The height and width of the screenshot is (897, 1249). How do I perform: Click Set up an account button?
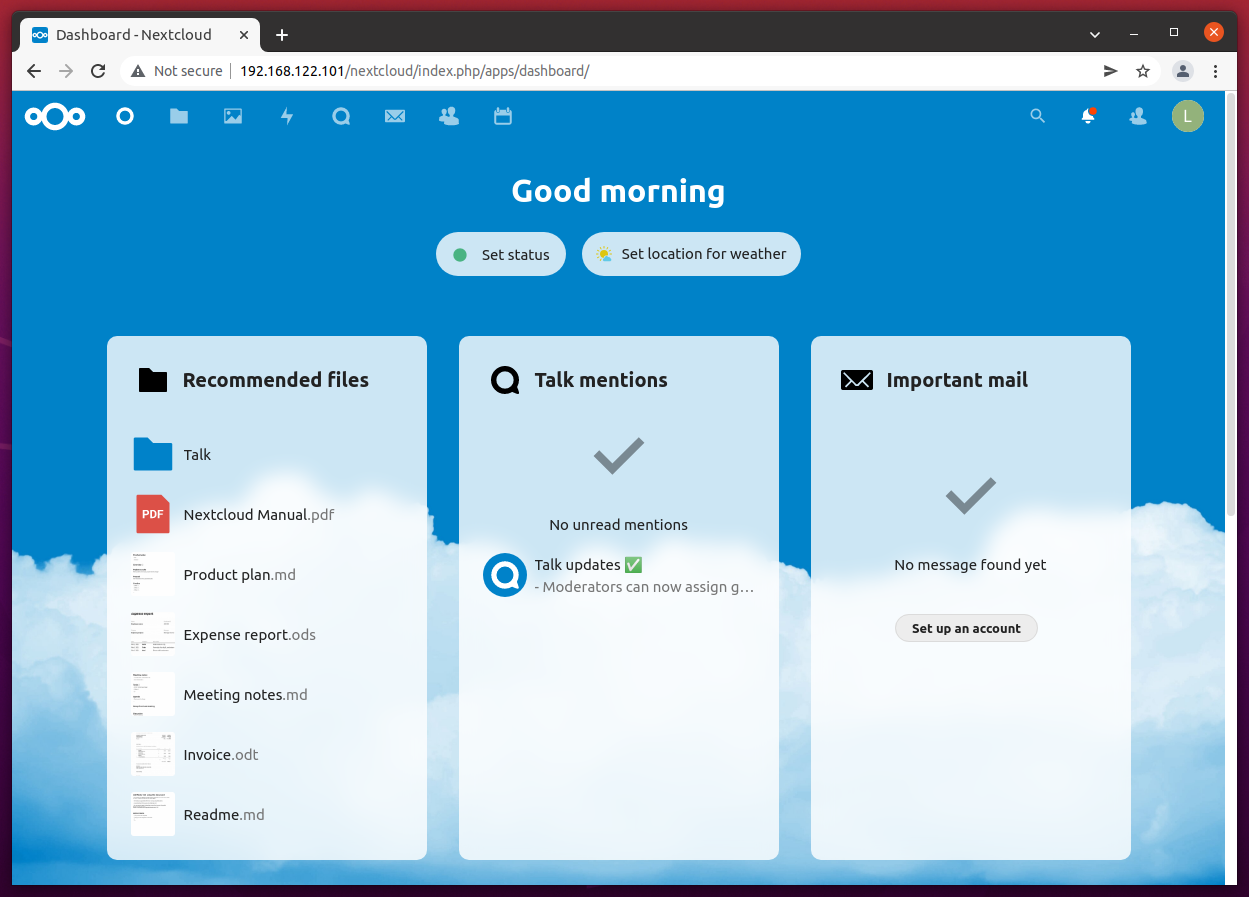pyautogui.click(x=966, y=629)
